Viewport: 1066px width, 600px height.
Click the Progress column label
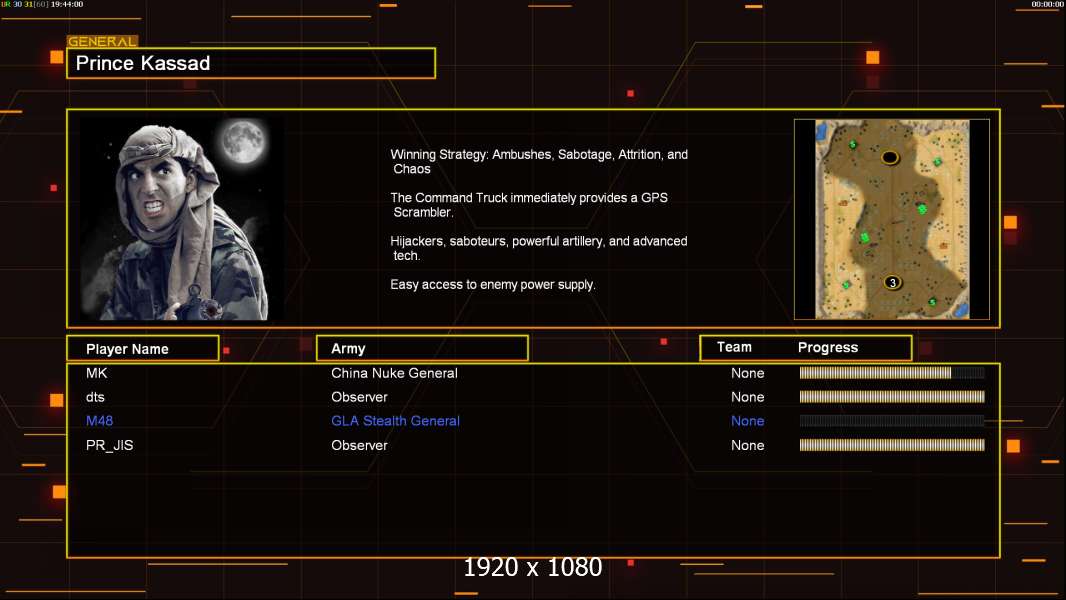(827, 347)
